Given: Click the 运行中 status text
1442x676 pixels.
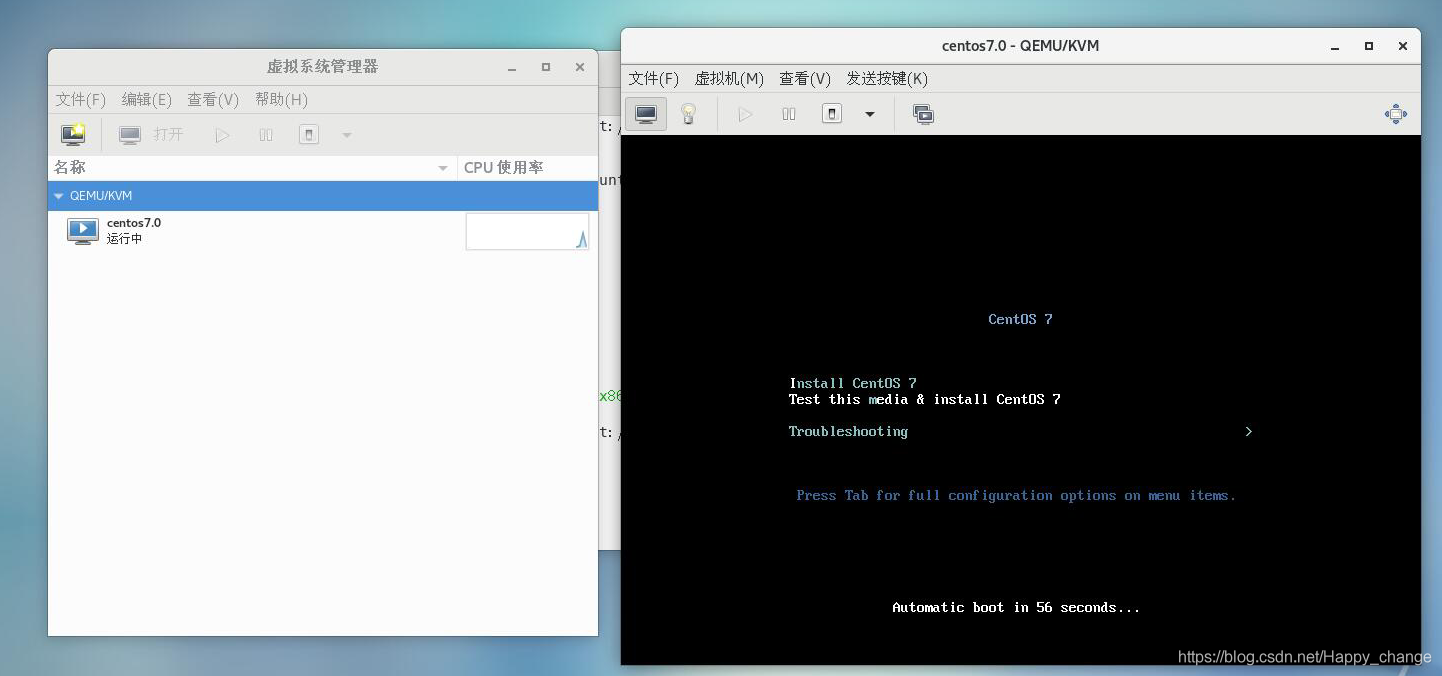Looking at the screenshot, I should pos(125,239).
